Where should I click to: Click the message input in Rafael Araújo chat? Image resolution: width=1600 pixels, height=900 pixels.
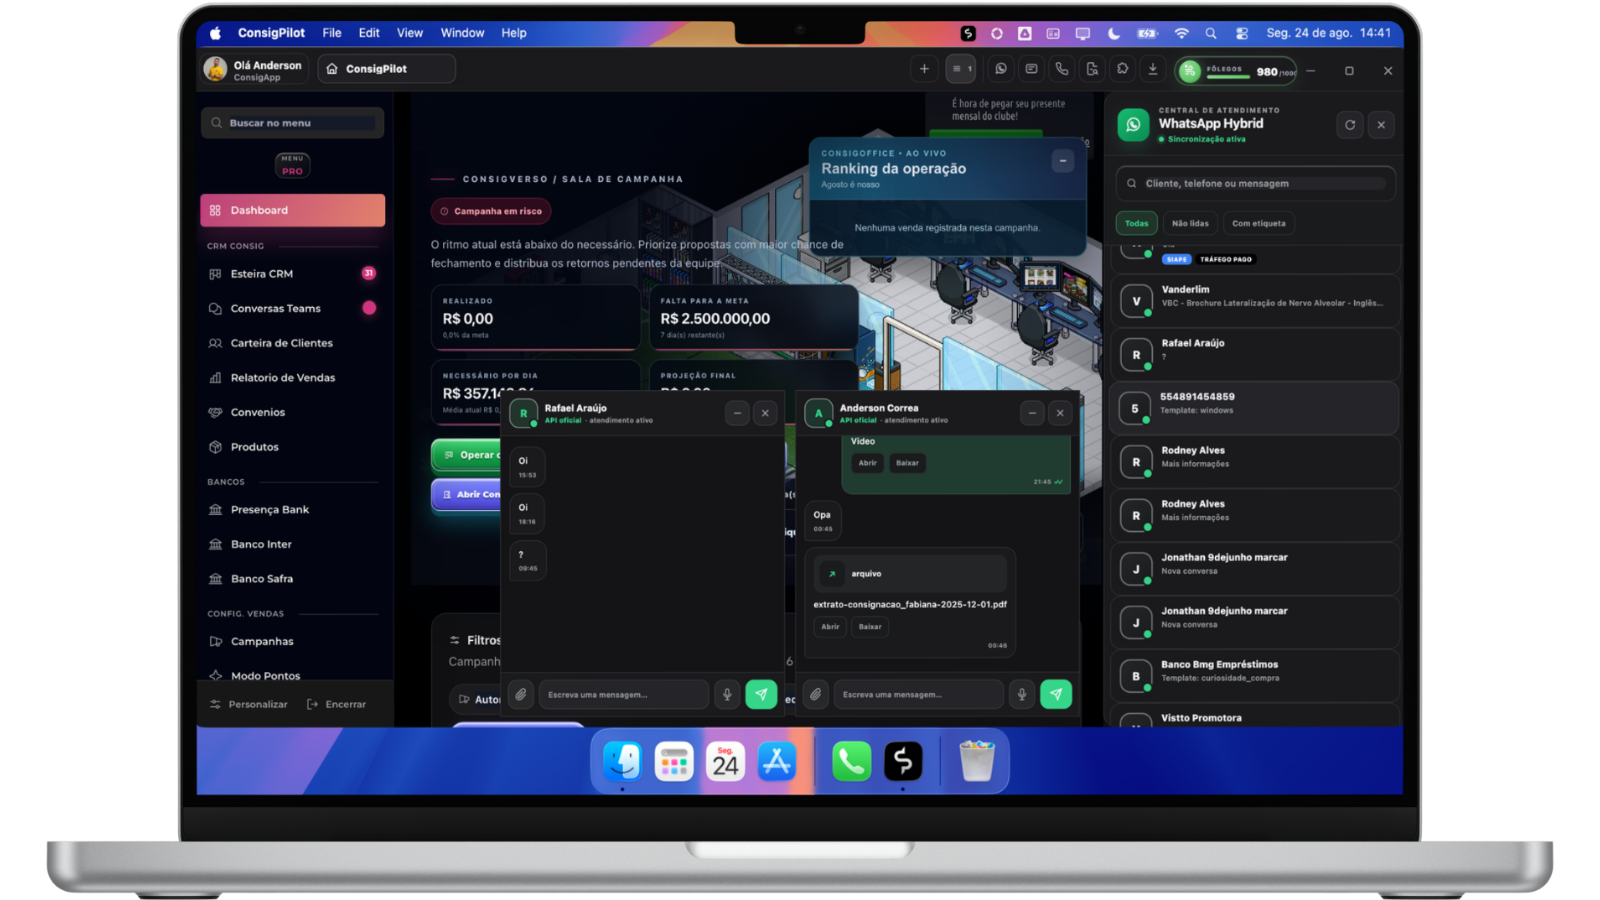pos(623,694)
